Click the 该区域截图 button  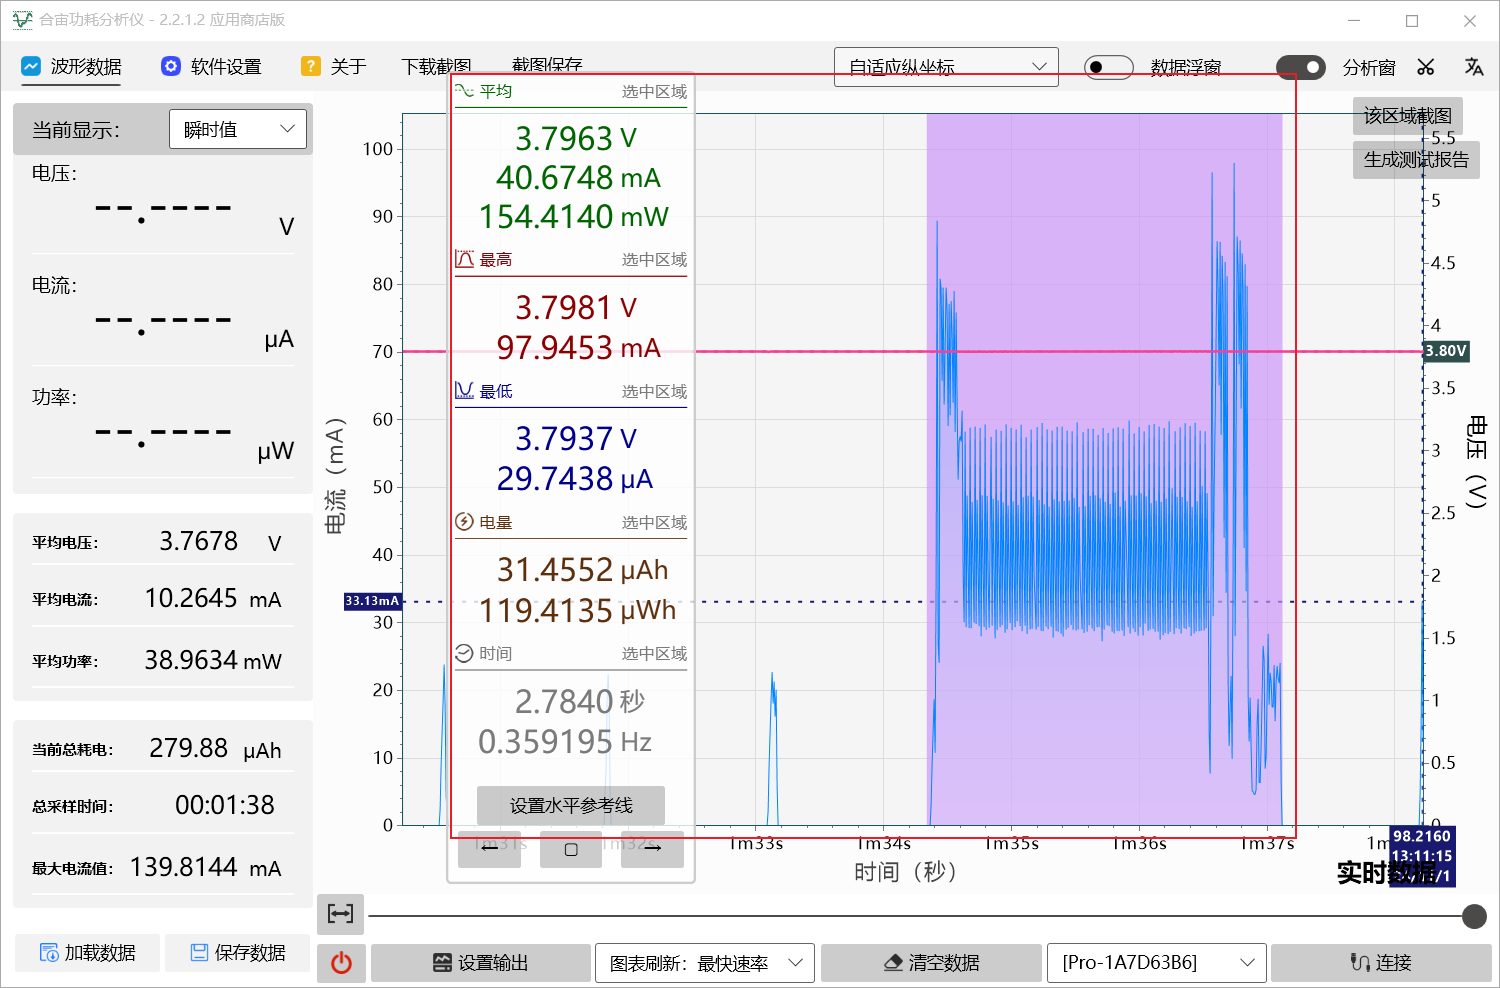pyautogui.click(x=1408, y=116)
